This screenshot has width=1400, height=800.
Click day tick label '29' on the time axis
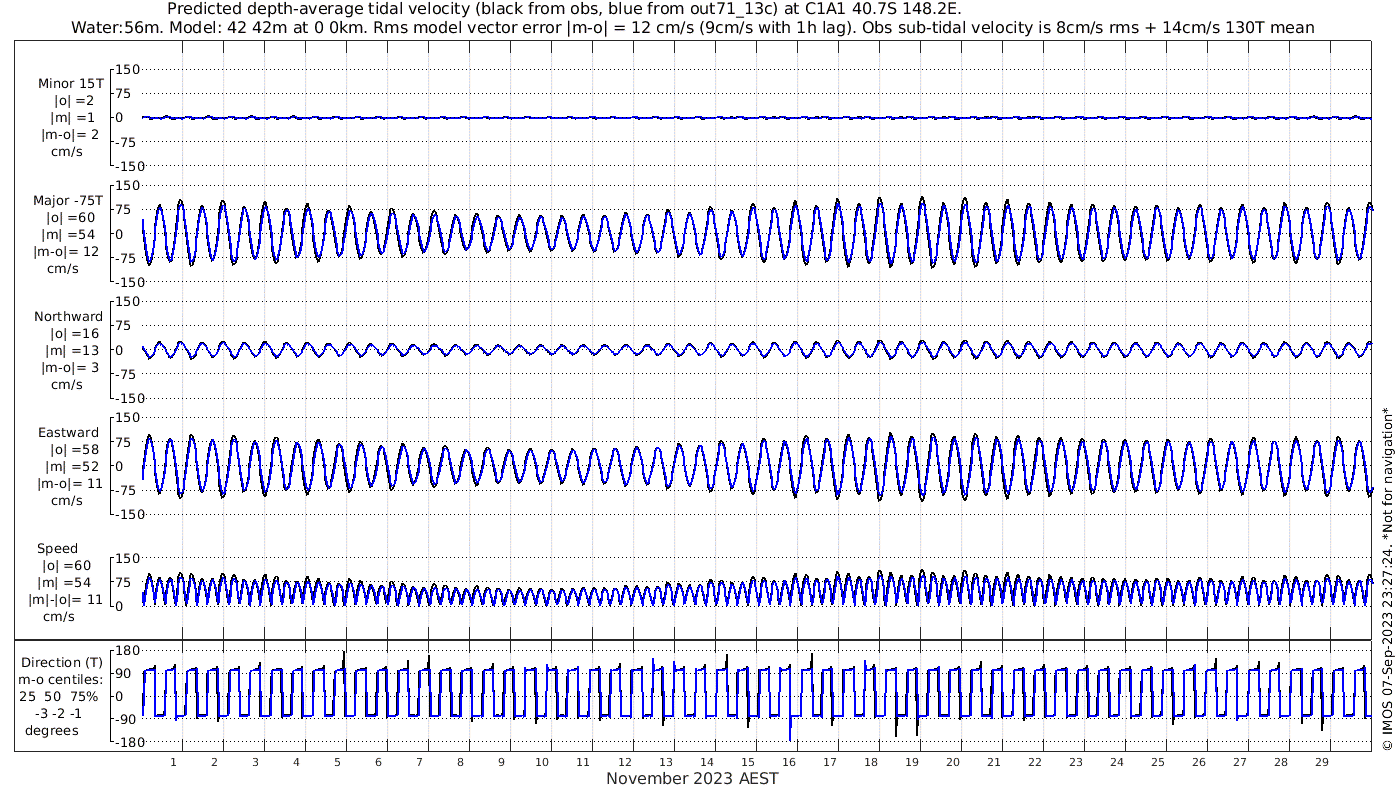(x=1321, y=762)
